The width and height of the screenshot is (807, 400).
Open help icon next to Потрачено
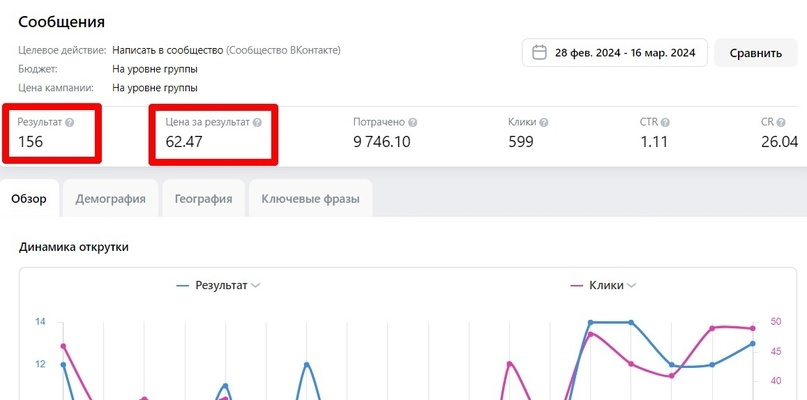click(413, 123)
